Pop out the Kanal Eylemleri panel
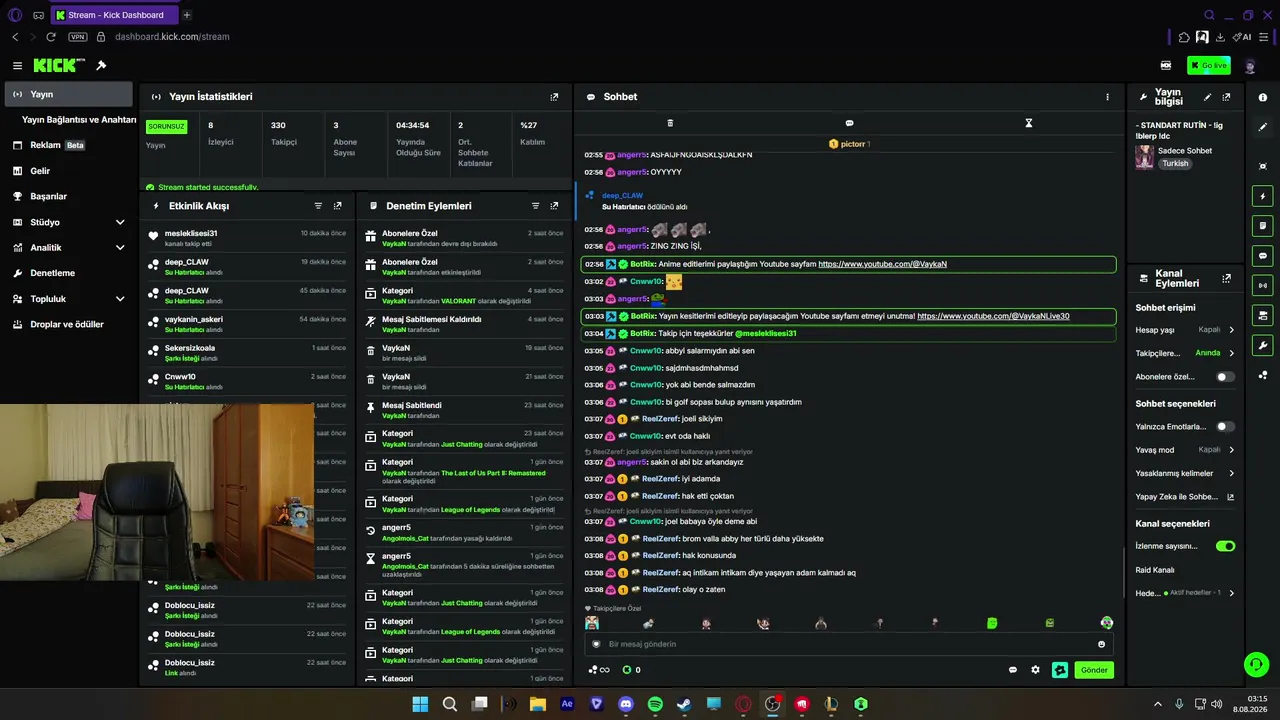The width and height of the screenshot is (1280, 720). pos(1227,279)
